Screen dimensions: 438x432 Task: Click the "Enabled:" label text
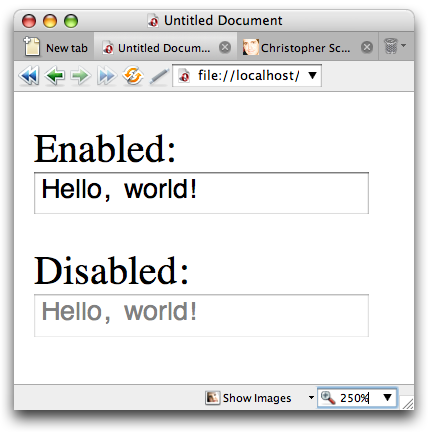(105, 149)
